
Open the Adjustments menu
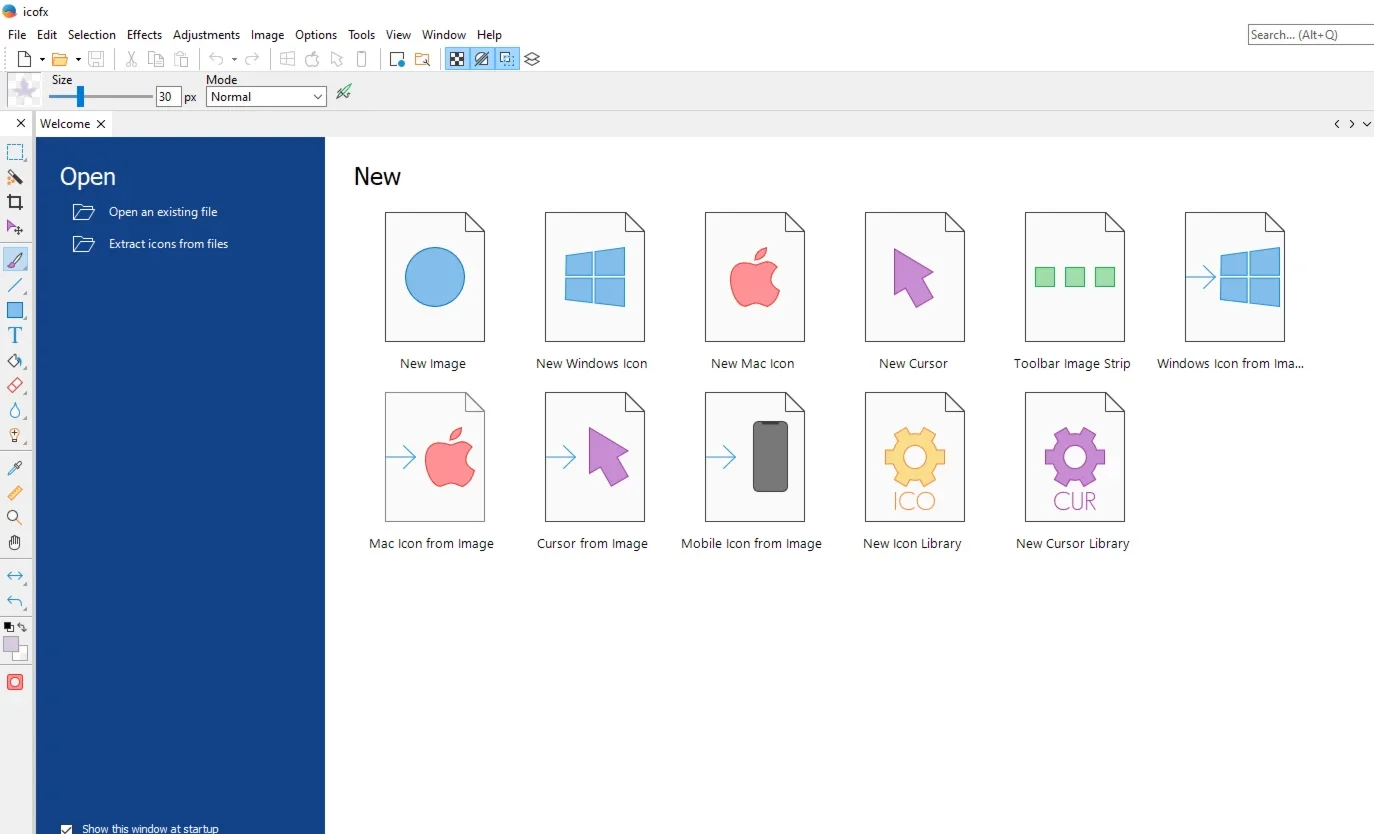tap(206, 35)
